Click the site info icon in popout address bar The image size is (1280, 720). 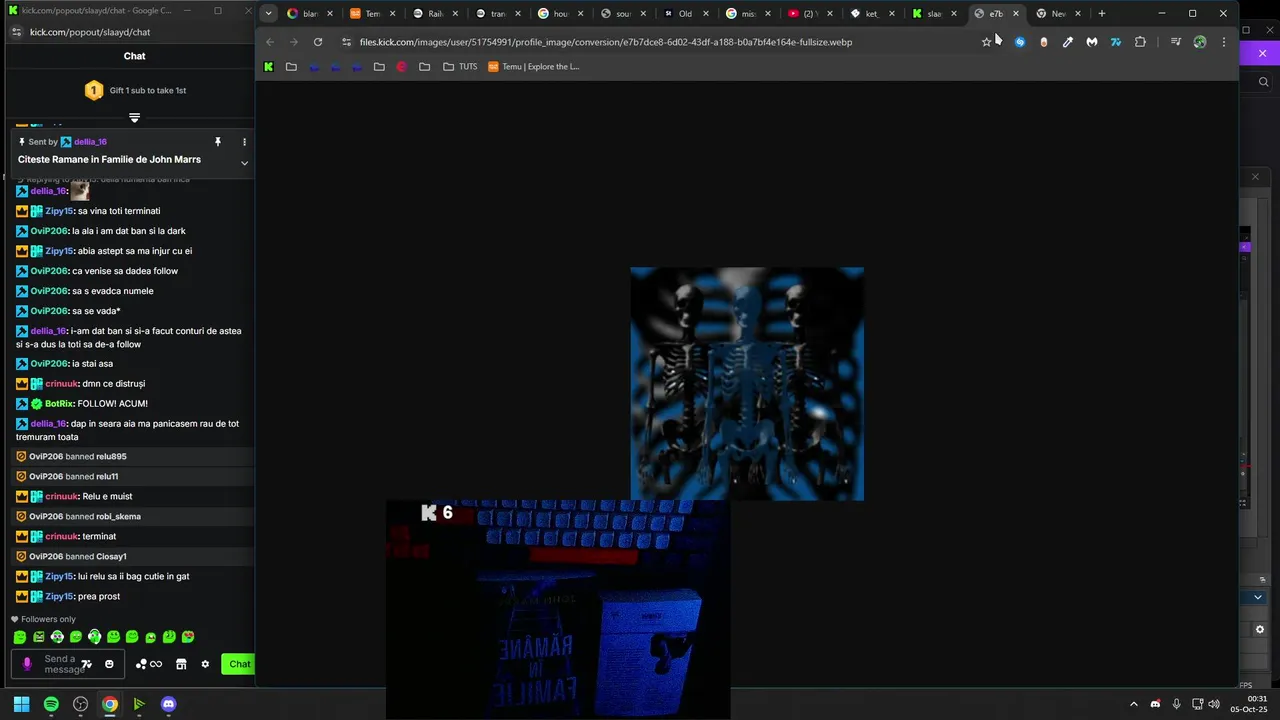tap(16, 32)
